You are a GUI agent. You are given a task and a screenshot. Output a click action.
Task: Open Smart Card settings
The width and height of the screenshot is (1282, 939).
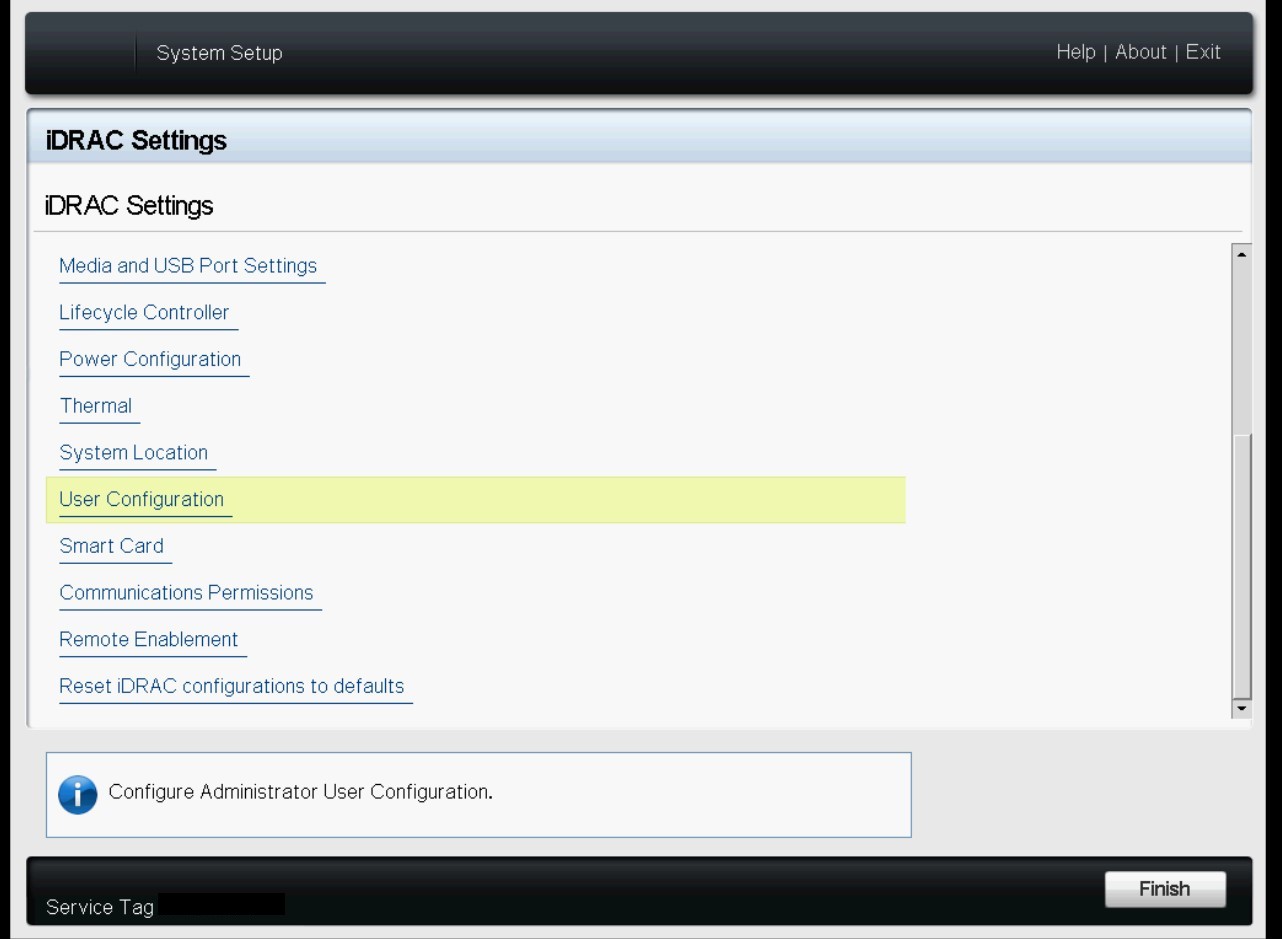(111, 546)
